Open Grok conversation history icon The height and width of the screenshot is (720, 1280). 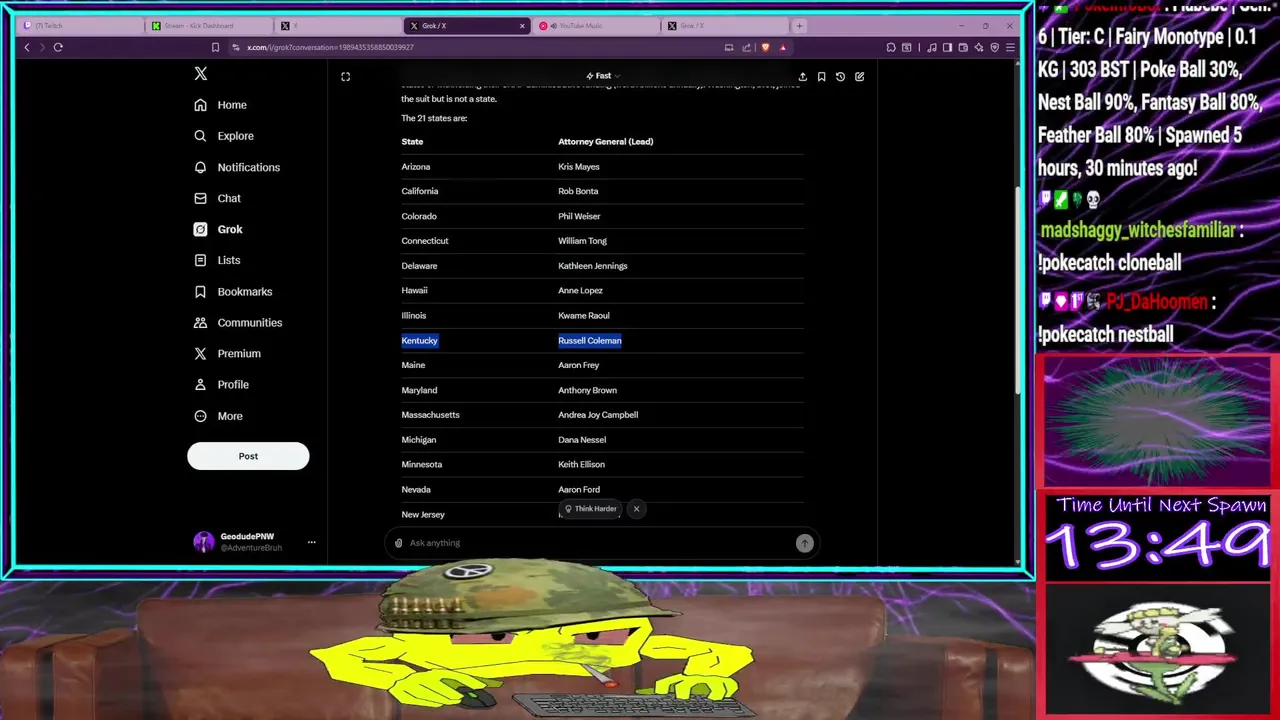[x=840, y=76]
